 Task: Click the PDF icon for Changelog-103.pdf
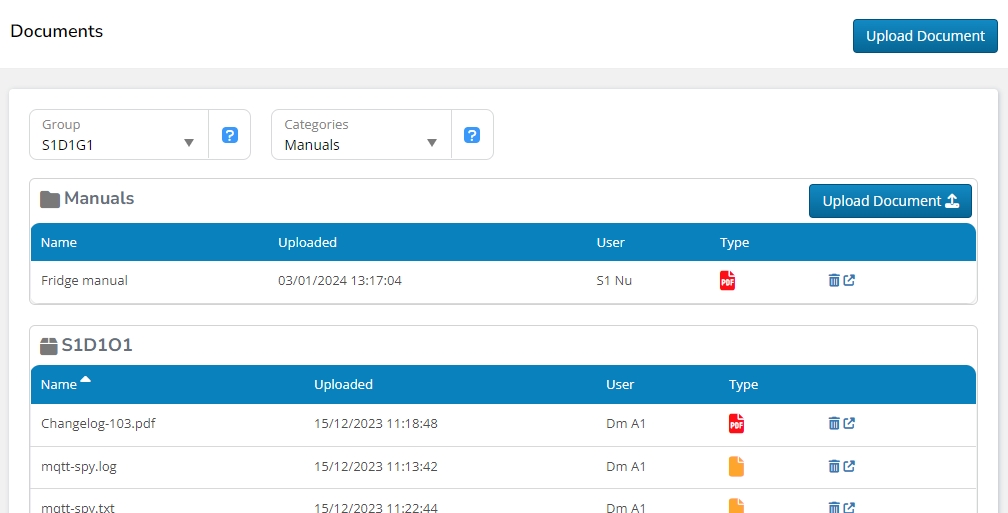(x=736, y=424)
